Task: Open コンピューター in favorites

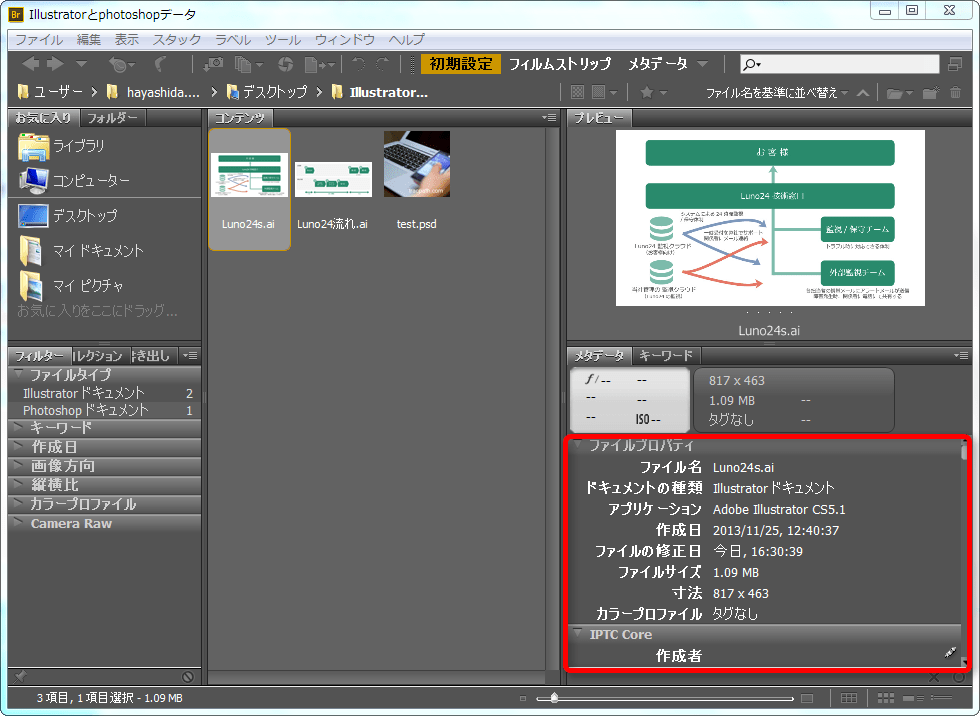Action: click(74, 181)
